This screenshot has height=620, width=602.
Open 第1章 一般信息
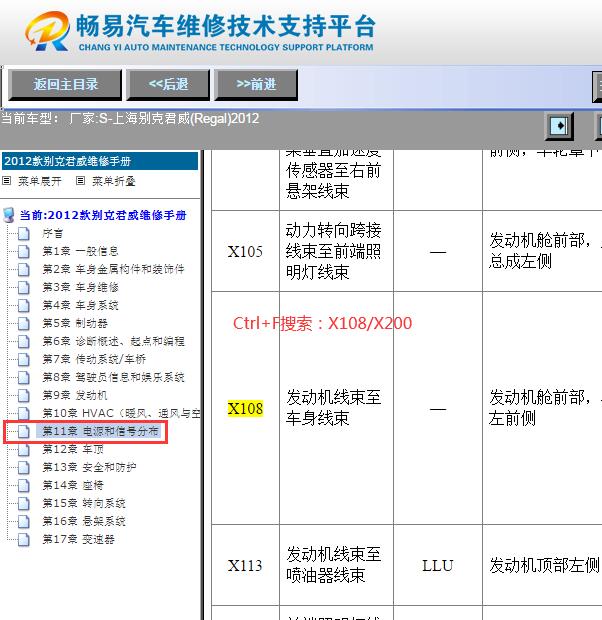point(80,251)
